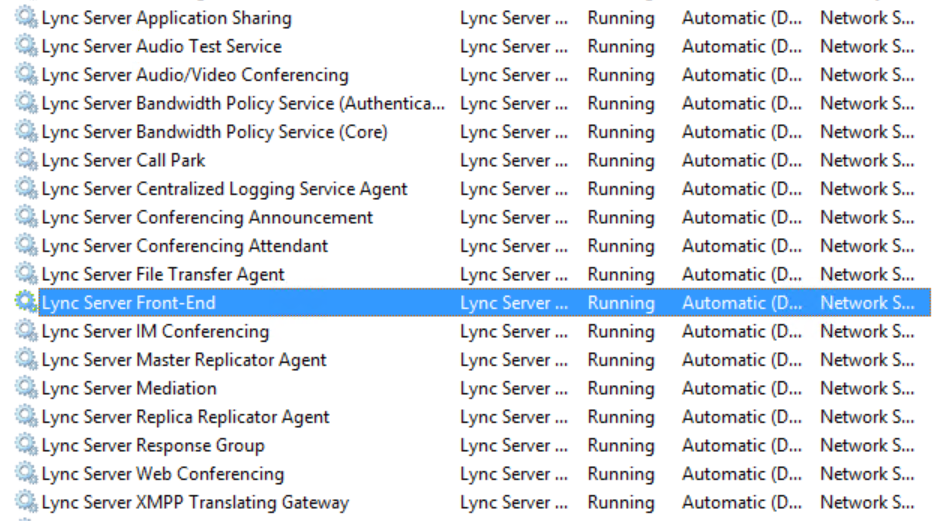Click gear icon for XMPP Translating Gateway
Screen dimensions: 932x527
[x=26, y=502]
